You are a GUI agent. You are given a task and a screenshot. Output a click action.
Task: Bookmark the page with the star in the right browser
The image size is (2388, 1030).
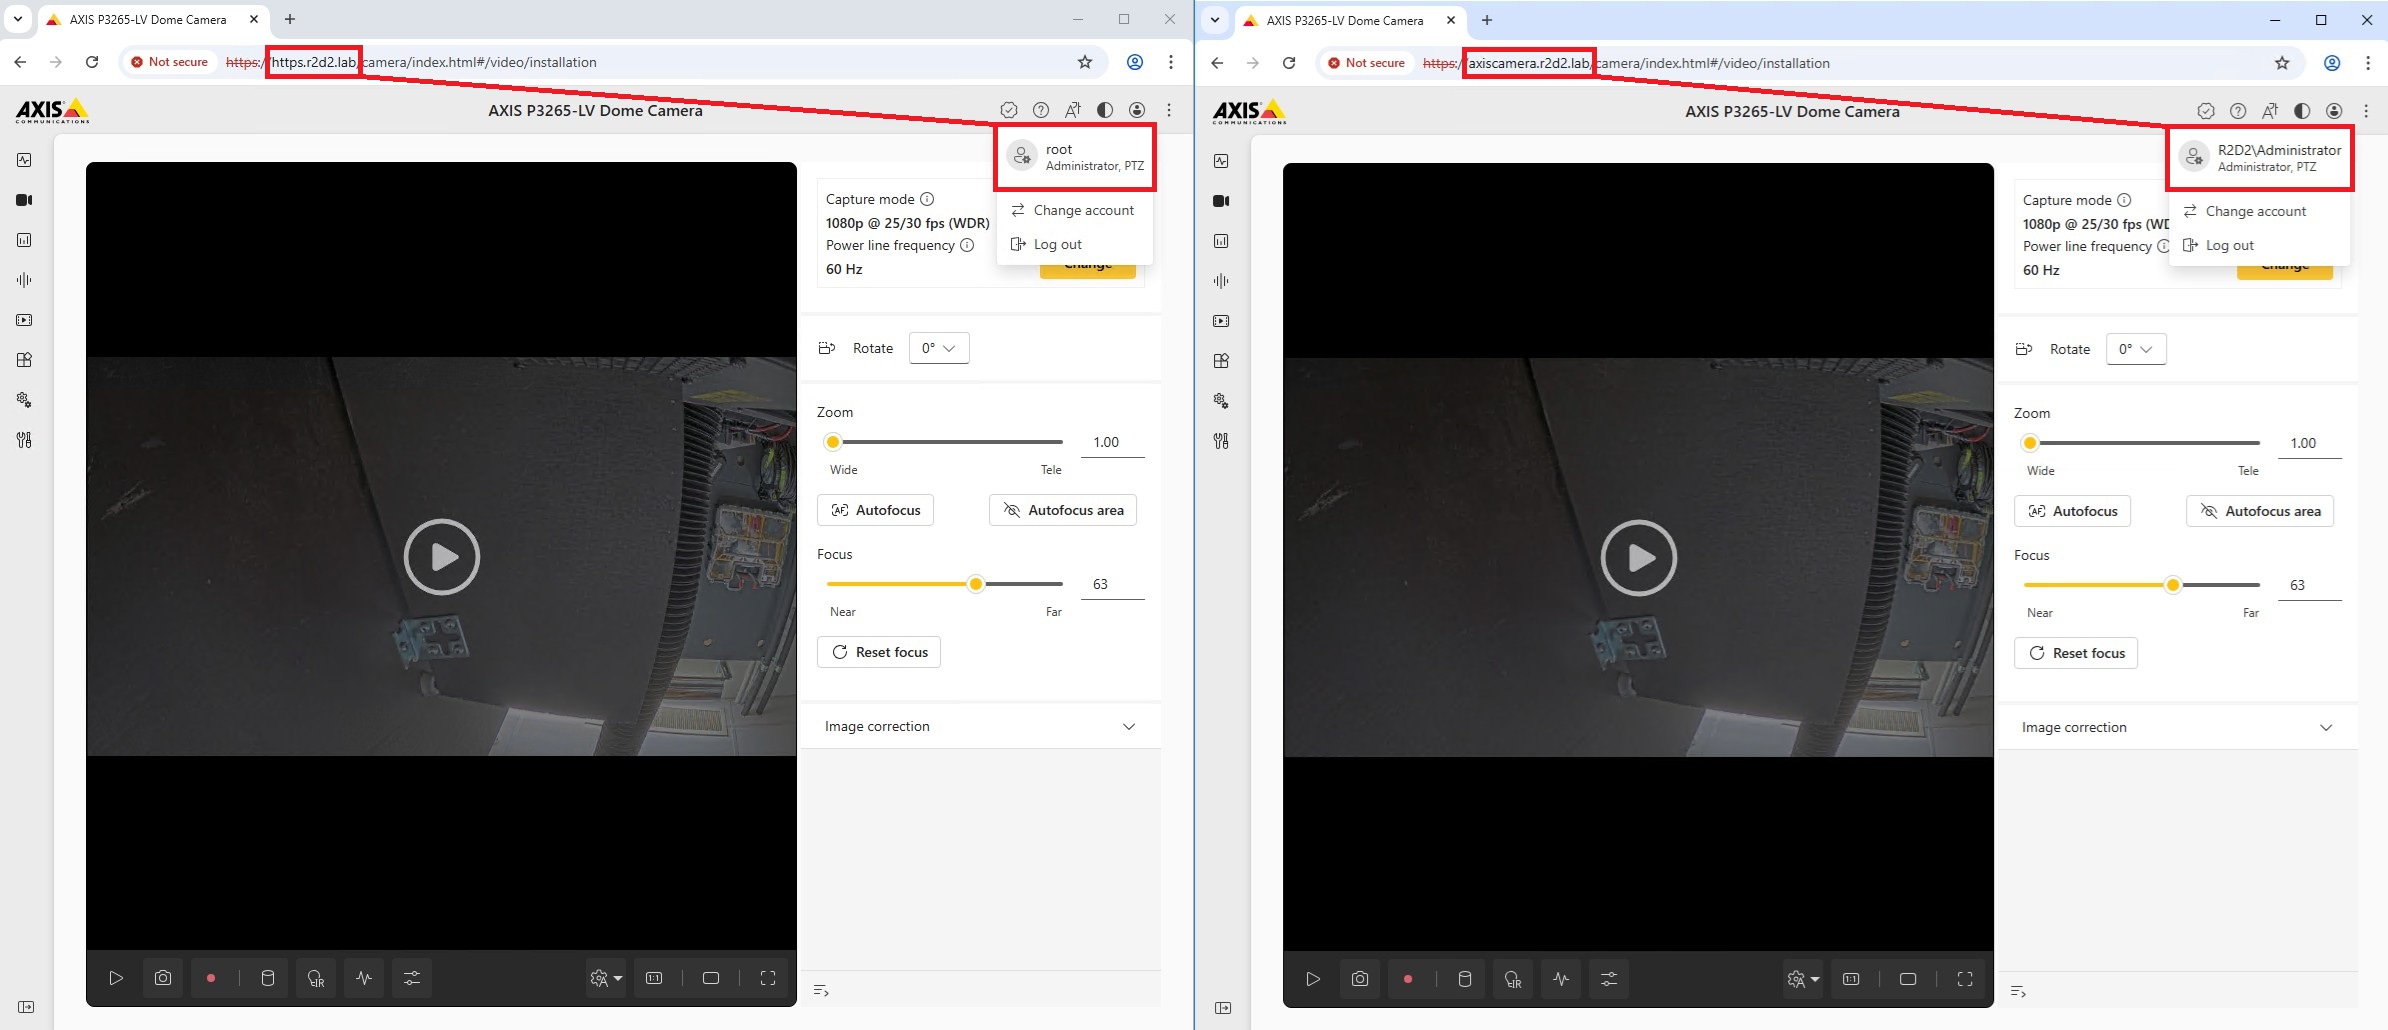click(2281, 63)
